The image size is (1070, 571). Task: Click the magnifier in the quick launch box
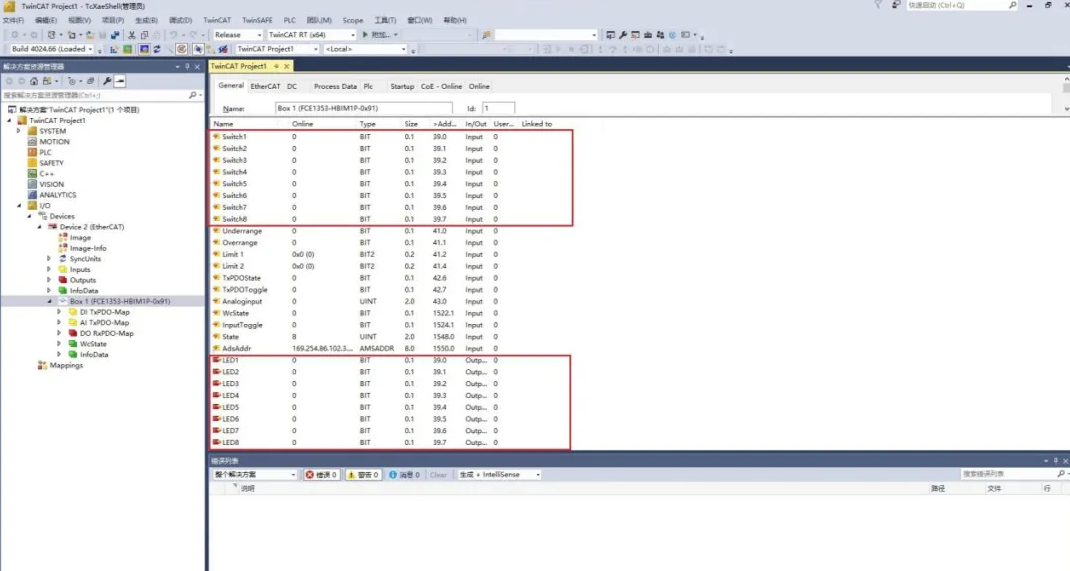1012,5
